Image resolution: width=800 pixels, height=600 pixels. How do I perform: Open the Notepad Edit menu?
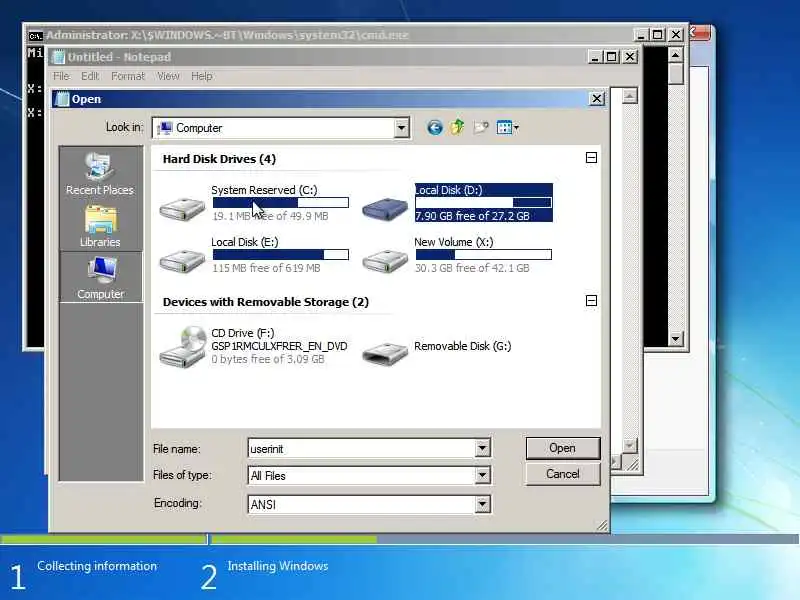coord(90,76)
